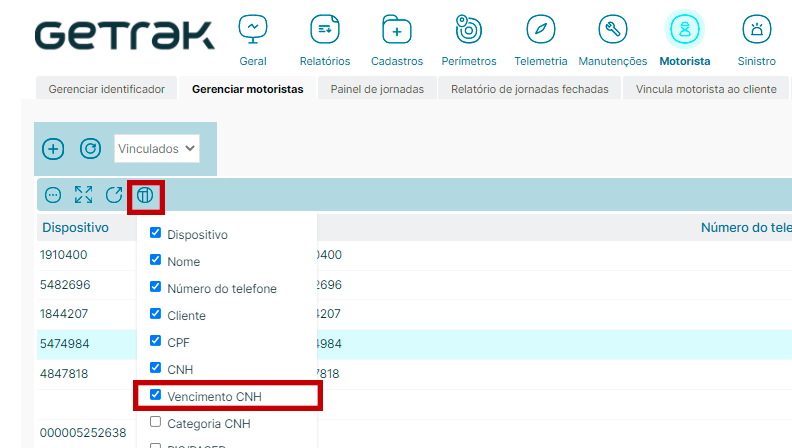Open the Vinculados filter dropdown

pos(157,148)
